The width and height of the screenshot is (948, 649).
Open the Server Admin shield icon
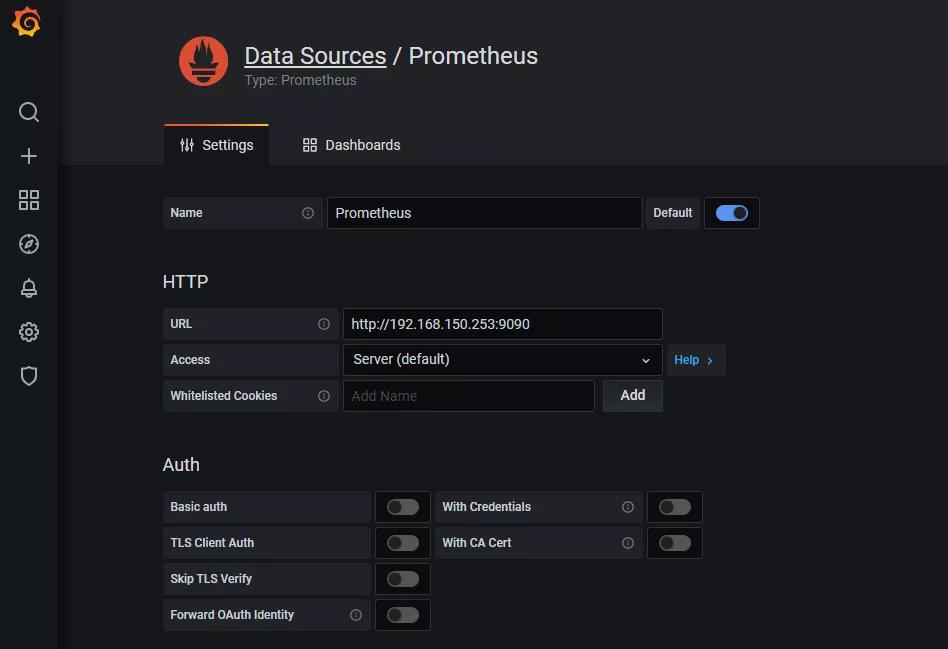28,376
